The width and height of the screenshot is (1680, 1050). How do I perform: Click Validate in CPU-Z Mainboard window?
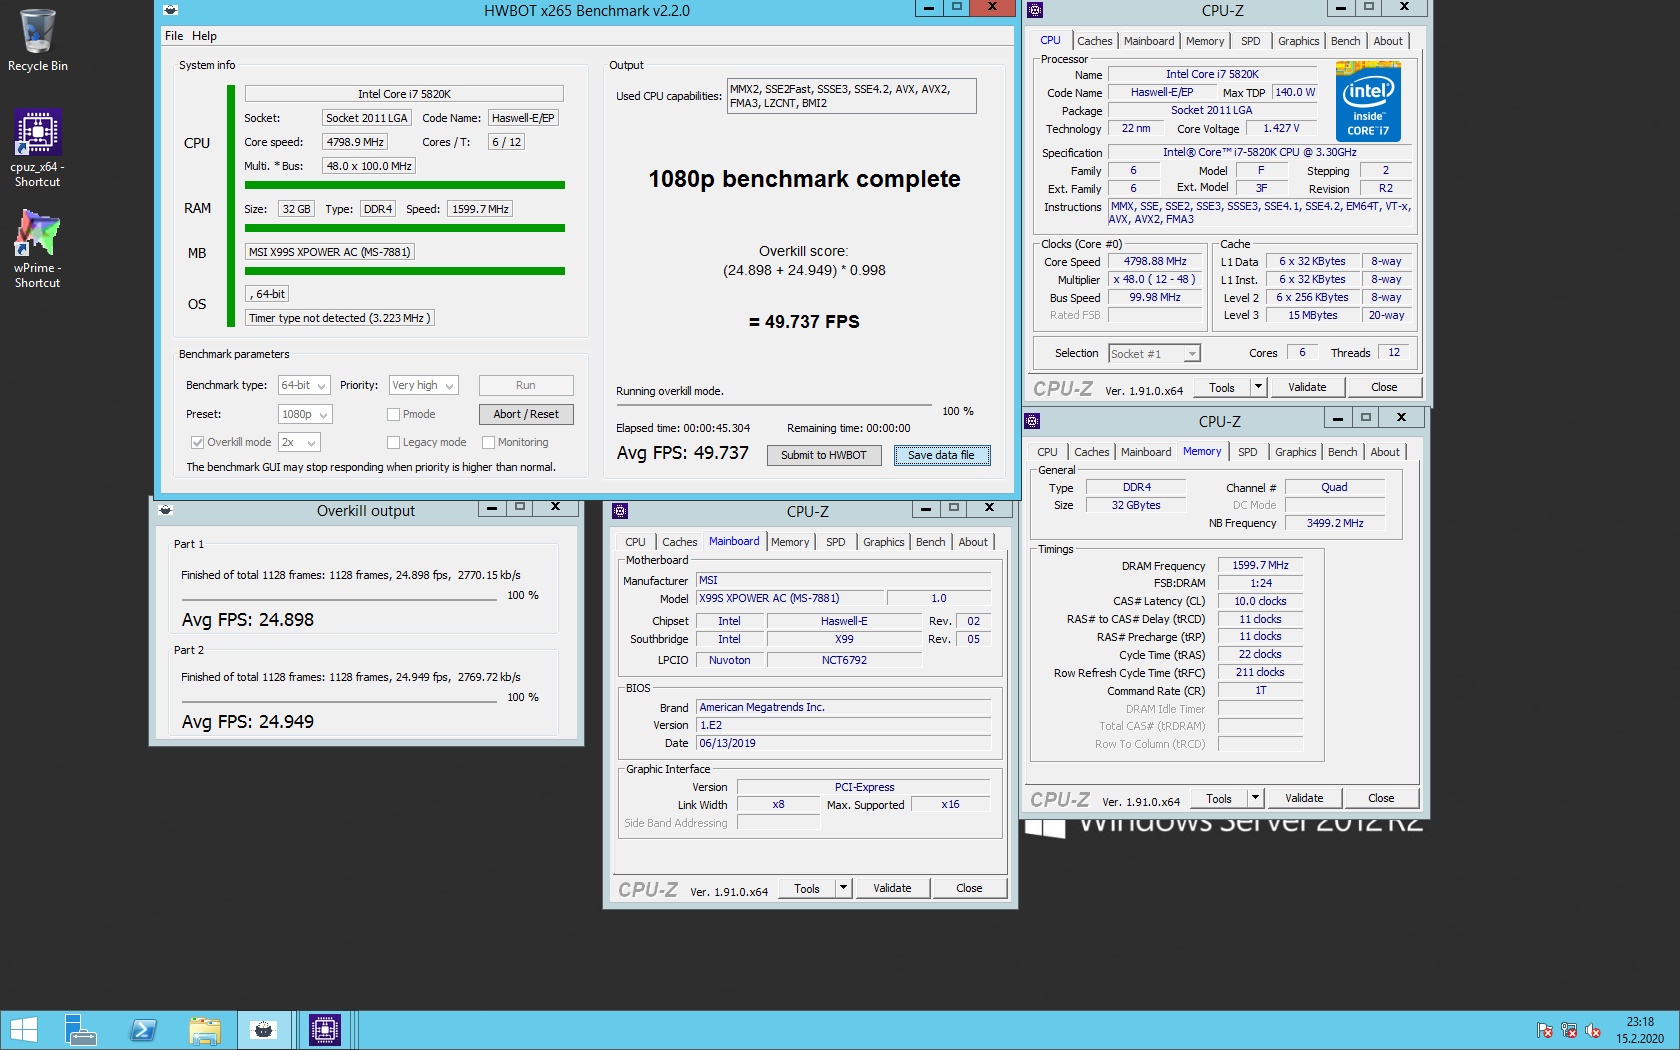[891, 888]
